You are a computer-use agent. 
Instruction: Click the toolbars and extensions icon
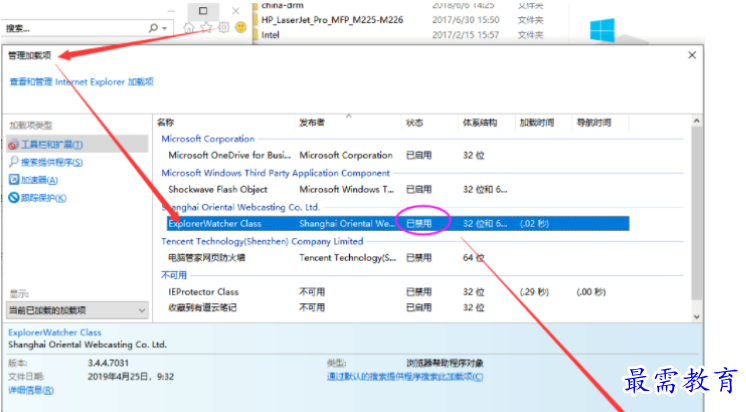13,145
